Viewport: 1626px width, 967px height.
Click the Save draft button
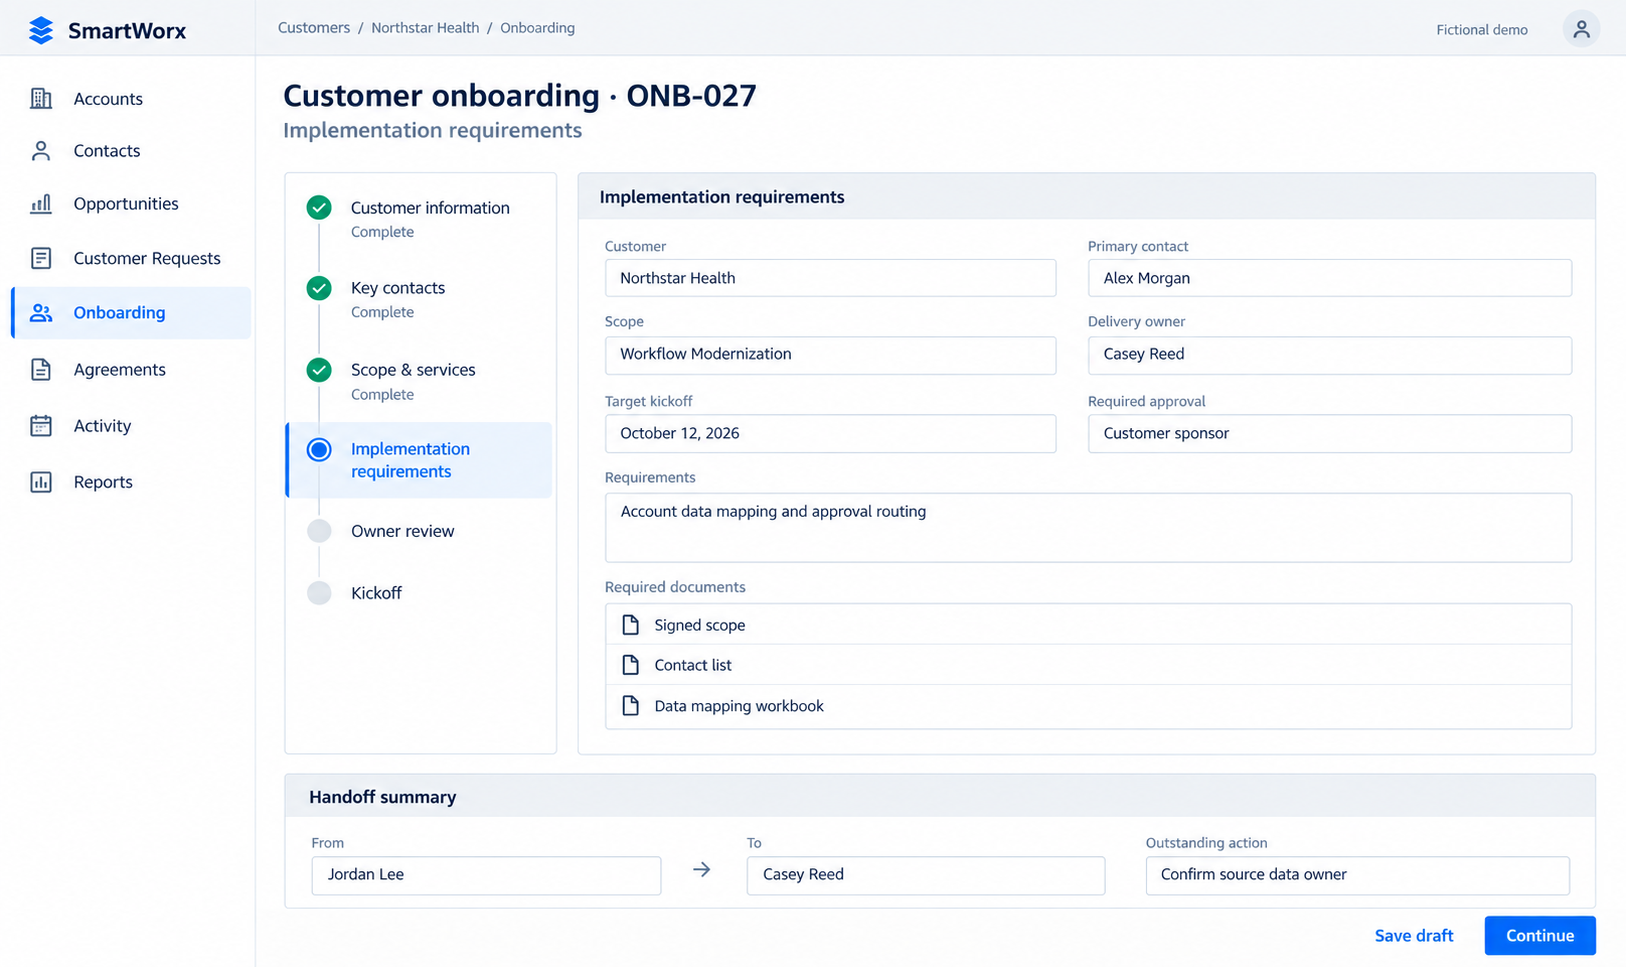point(1413,936)
